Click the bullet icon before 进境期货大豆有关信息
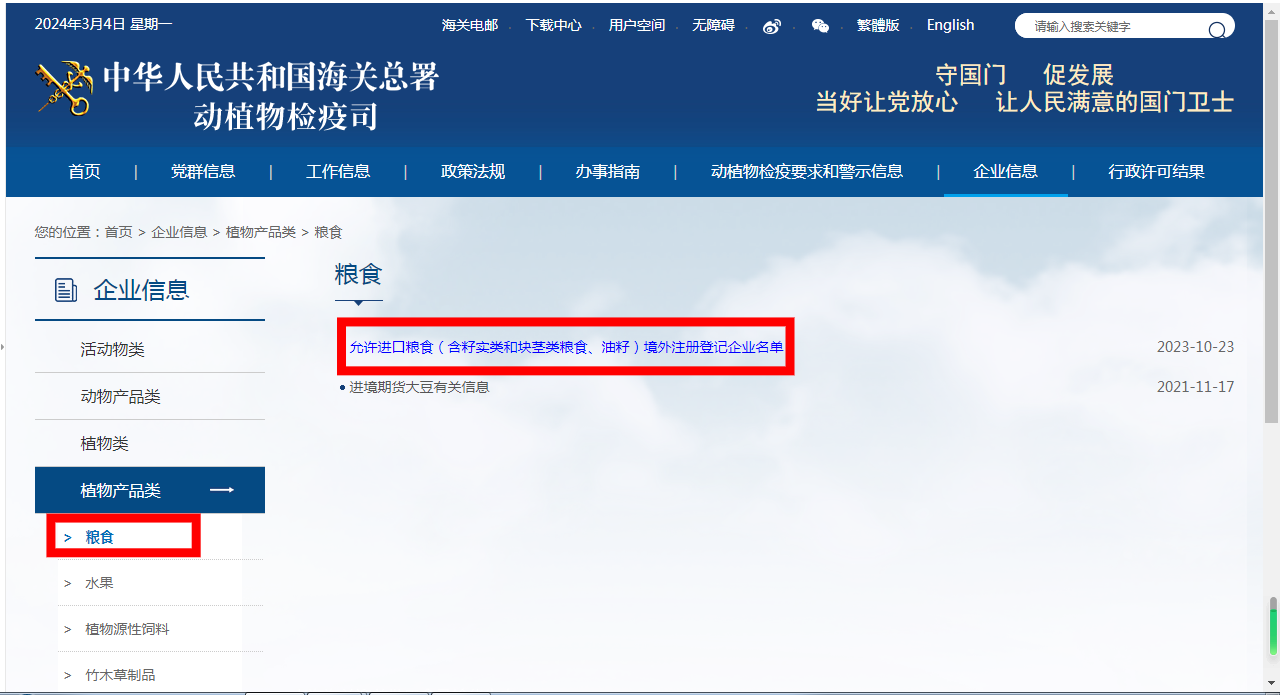The width and height of the screenshot is (1280, 695). (x=340, y=387)
